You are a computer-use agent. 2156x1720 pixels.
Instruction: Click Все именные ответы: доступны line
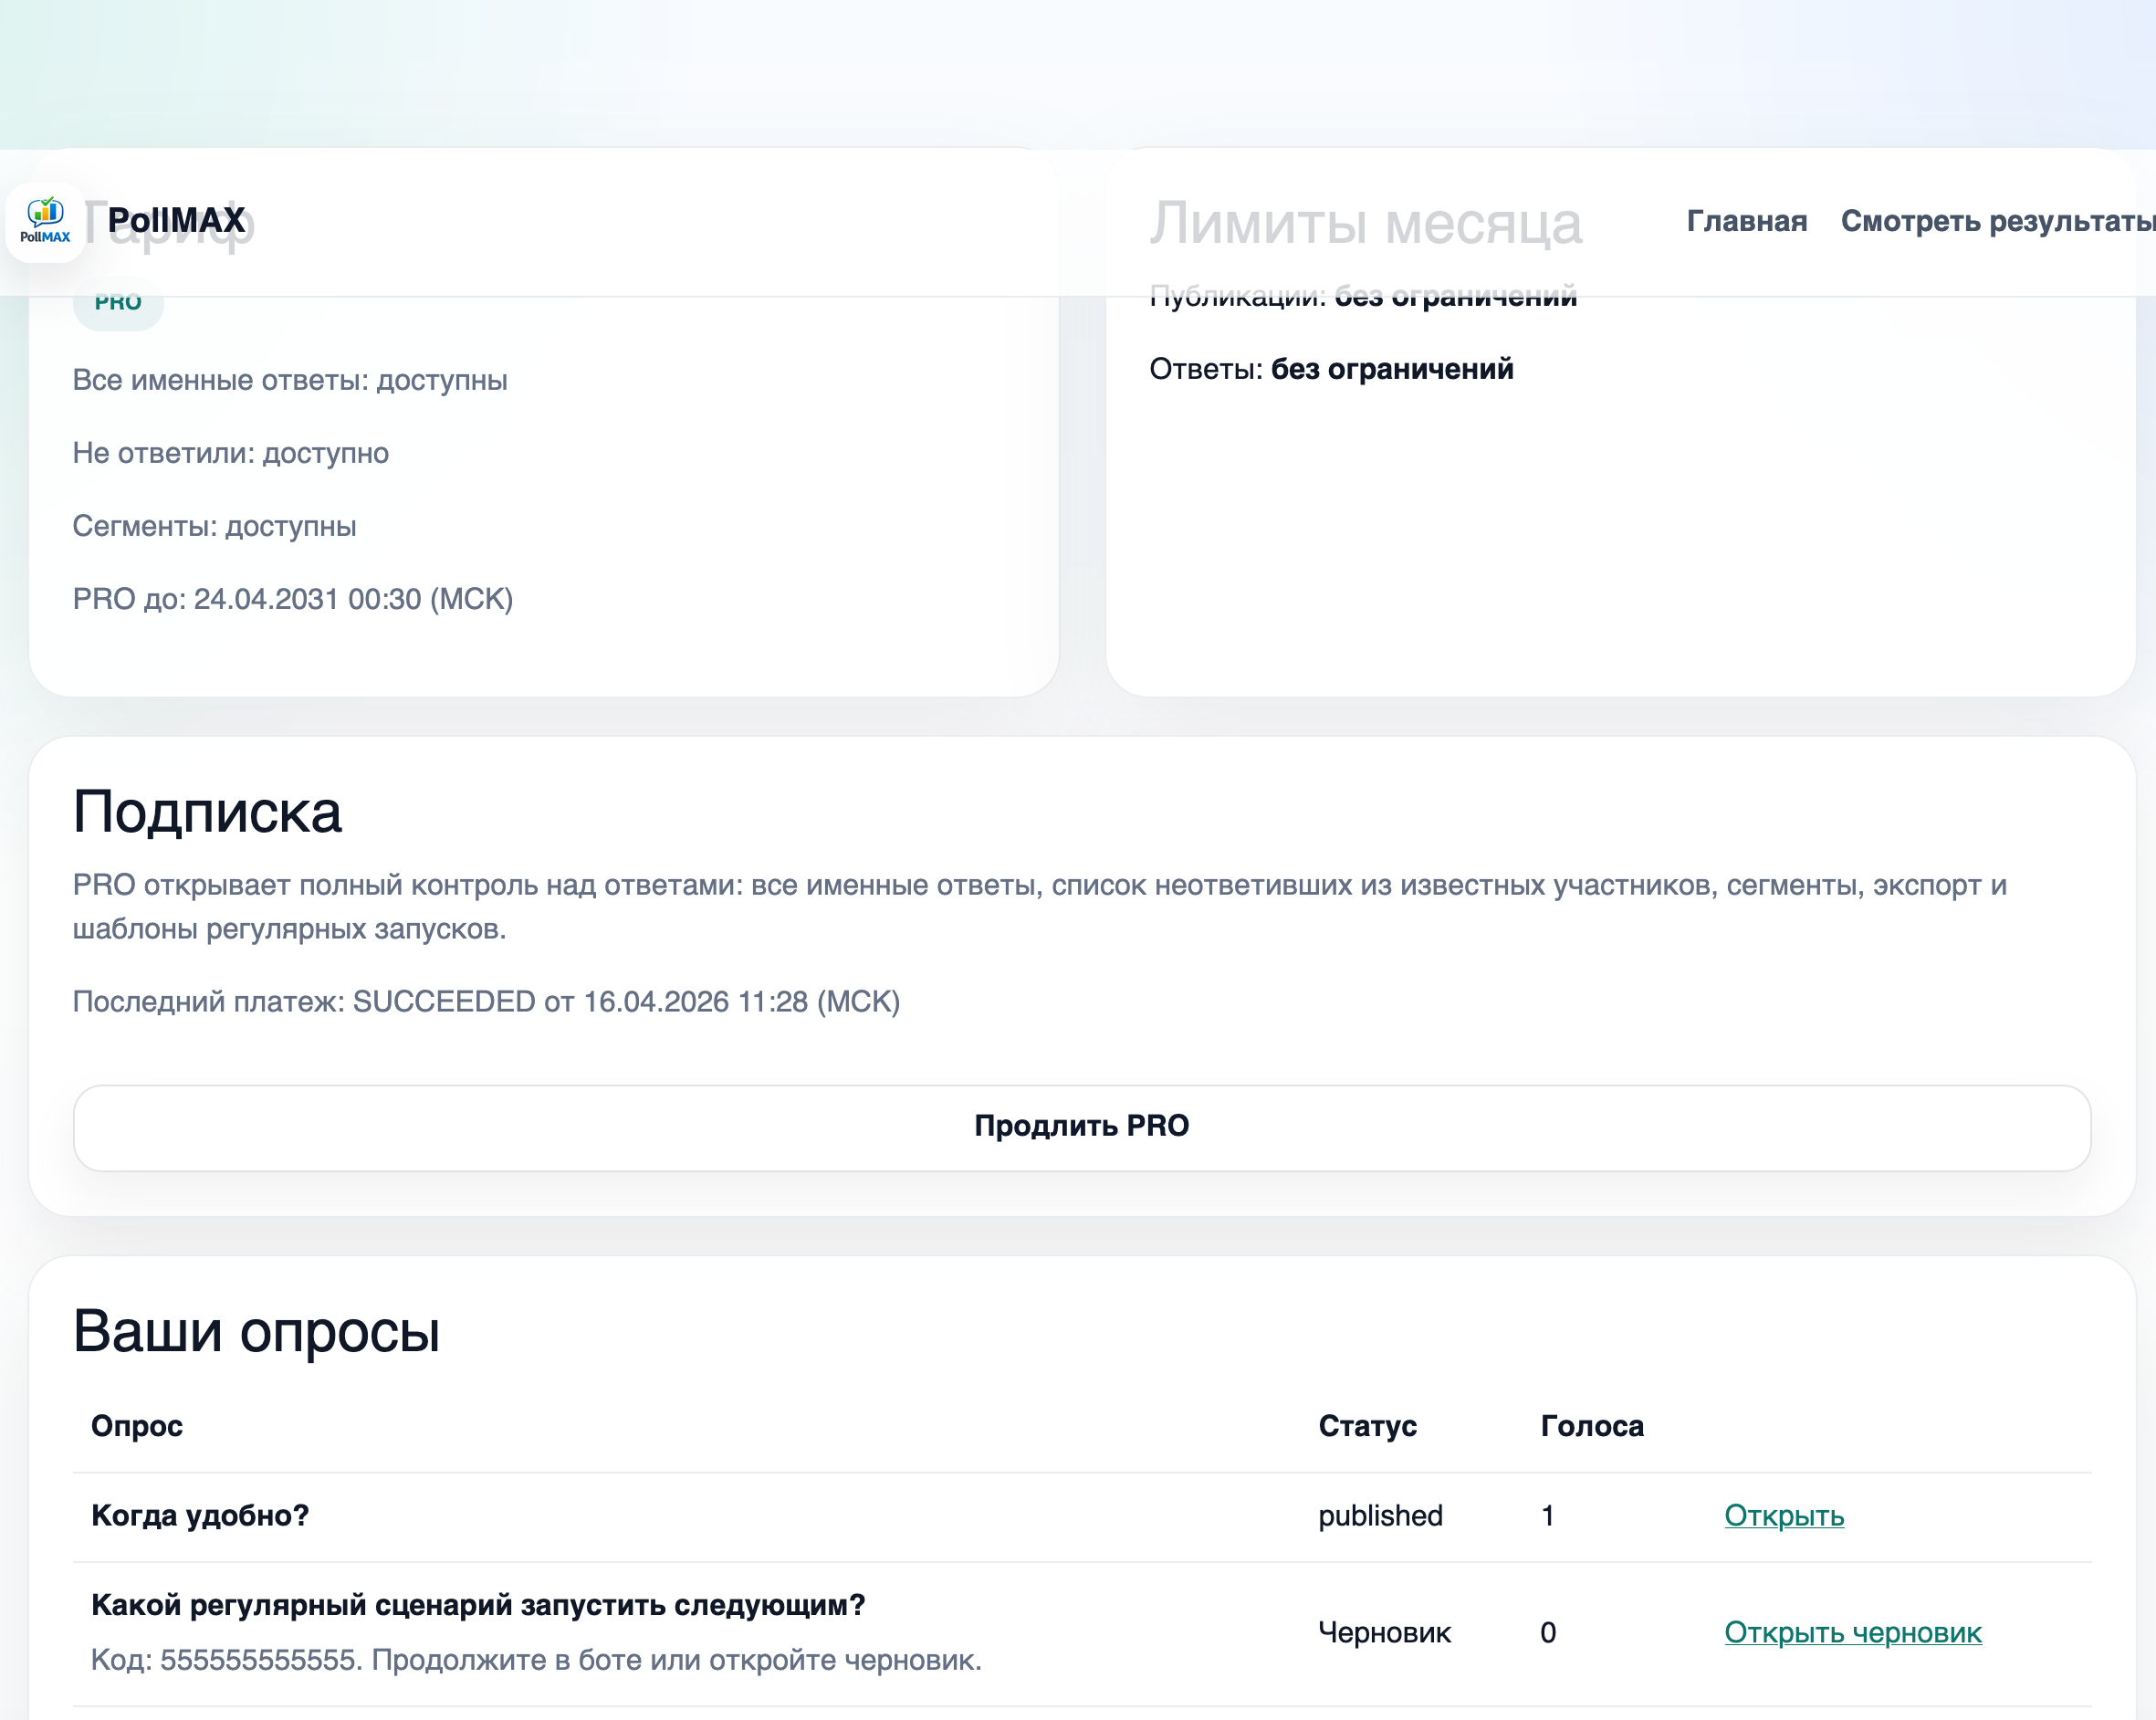pyautogui.click(x=290, y=380)
